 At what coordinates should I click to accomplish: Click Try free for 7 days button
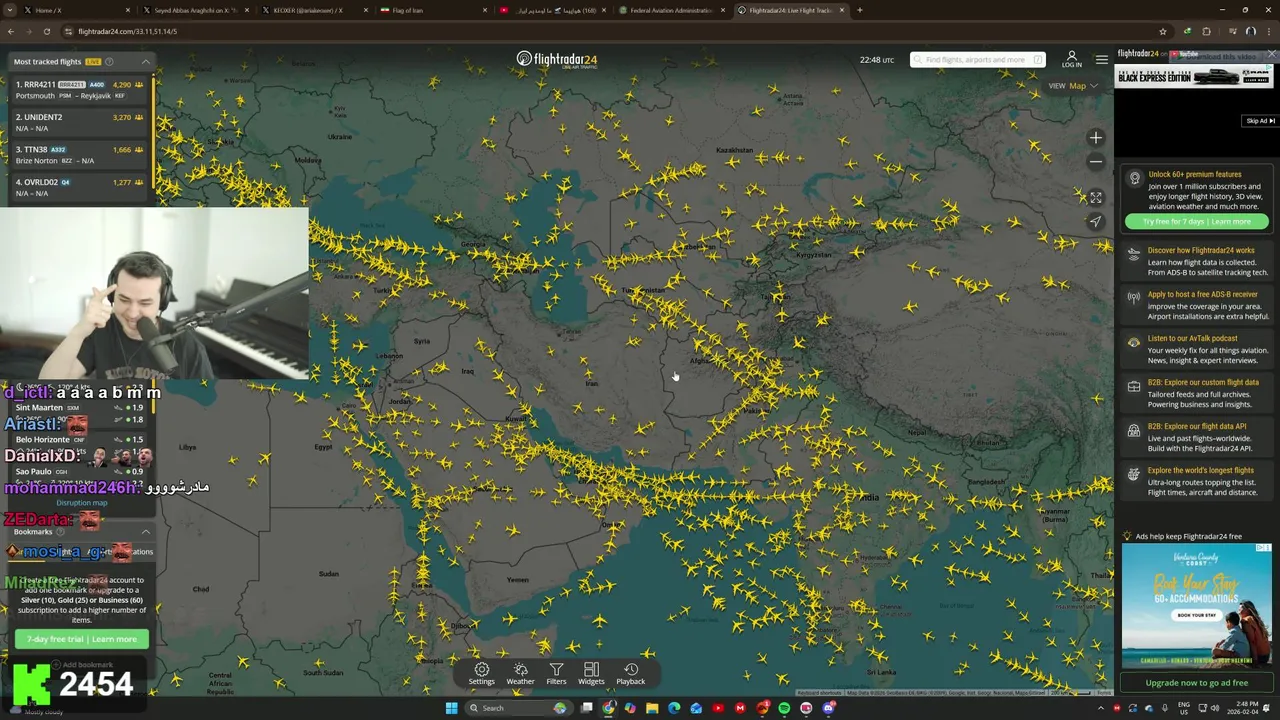[x=1196, y=222]
